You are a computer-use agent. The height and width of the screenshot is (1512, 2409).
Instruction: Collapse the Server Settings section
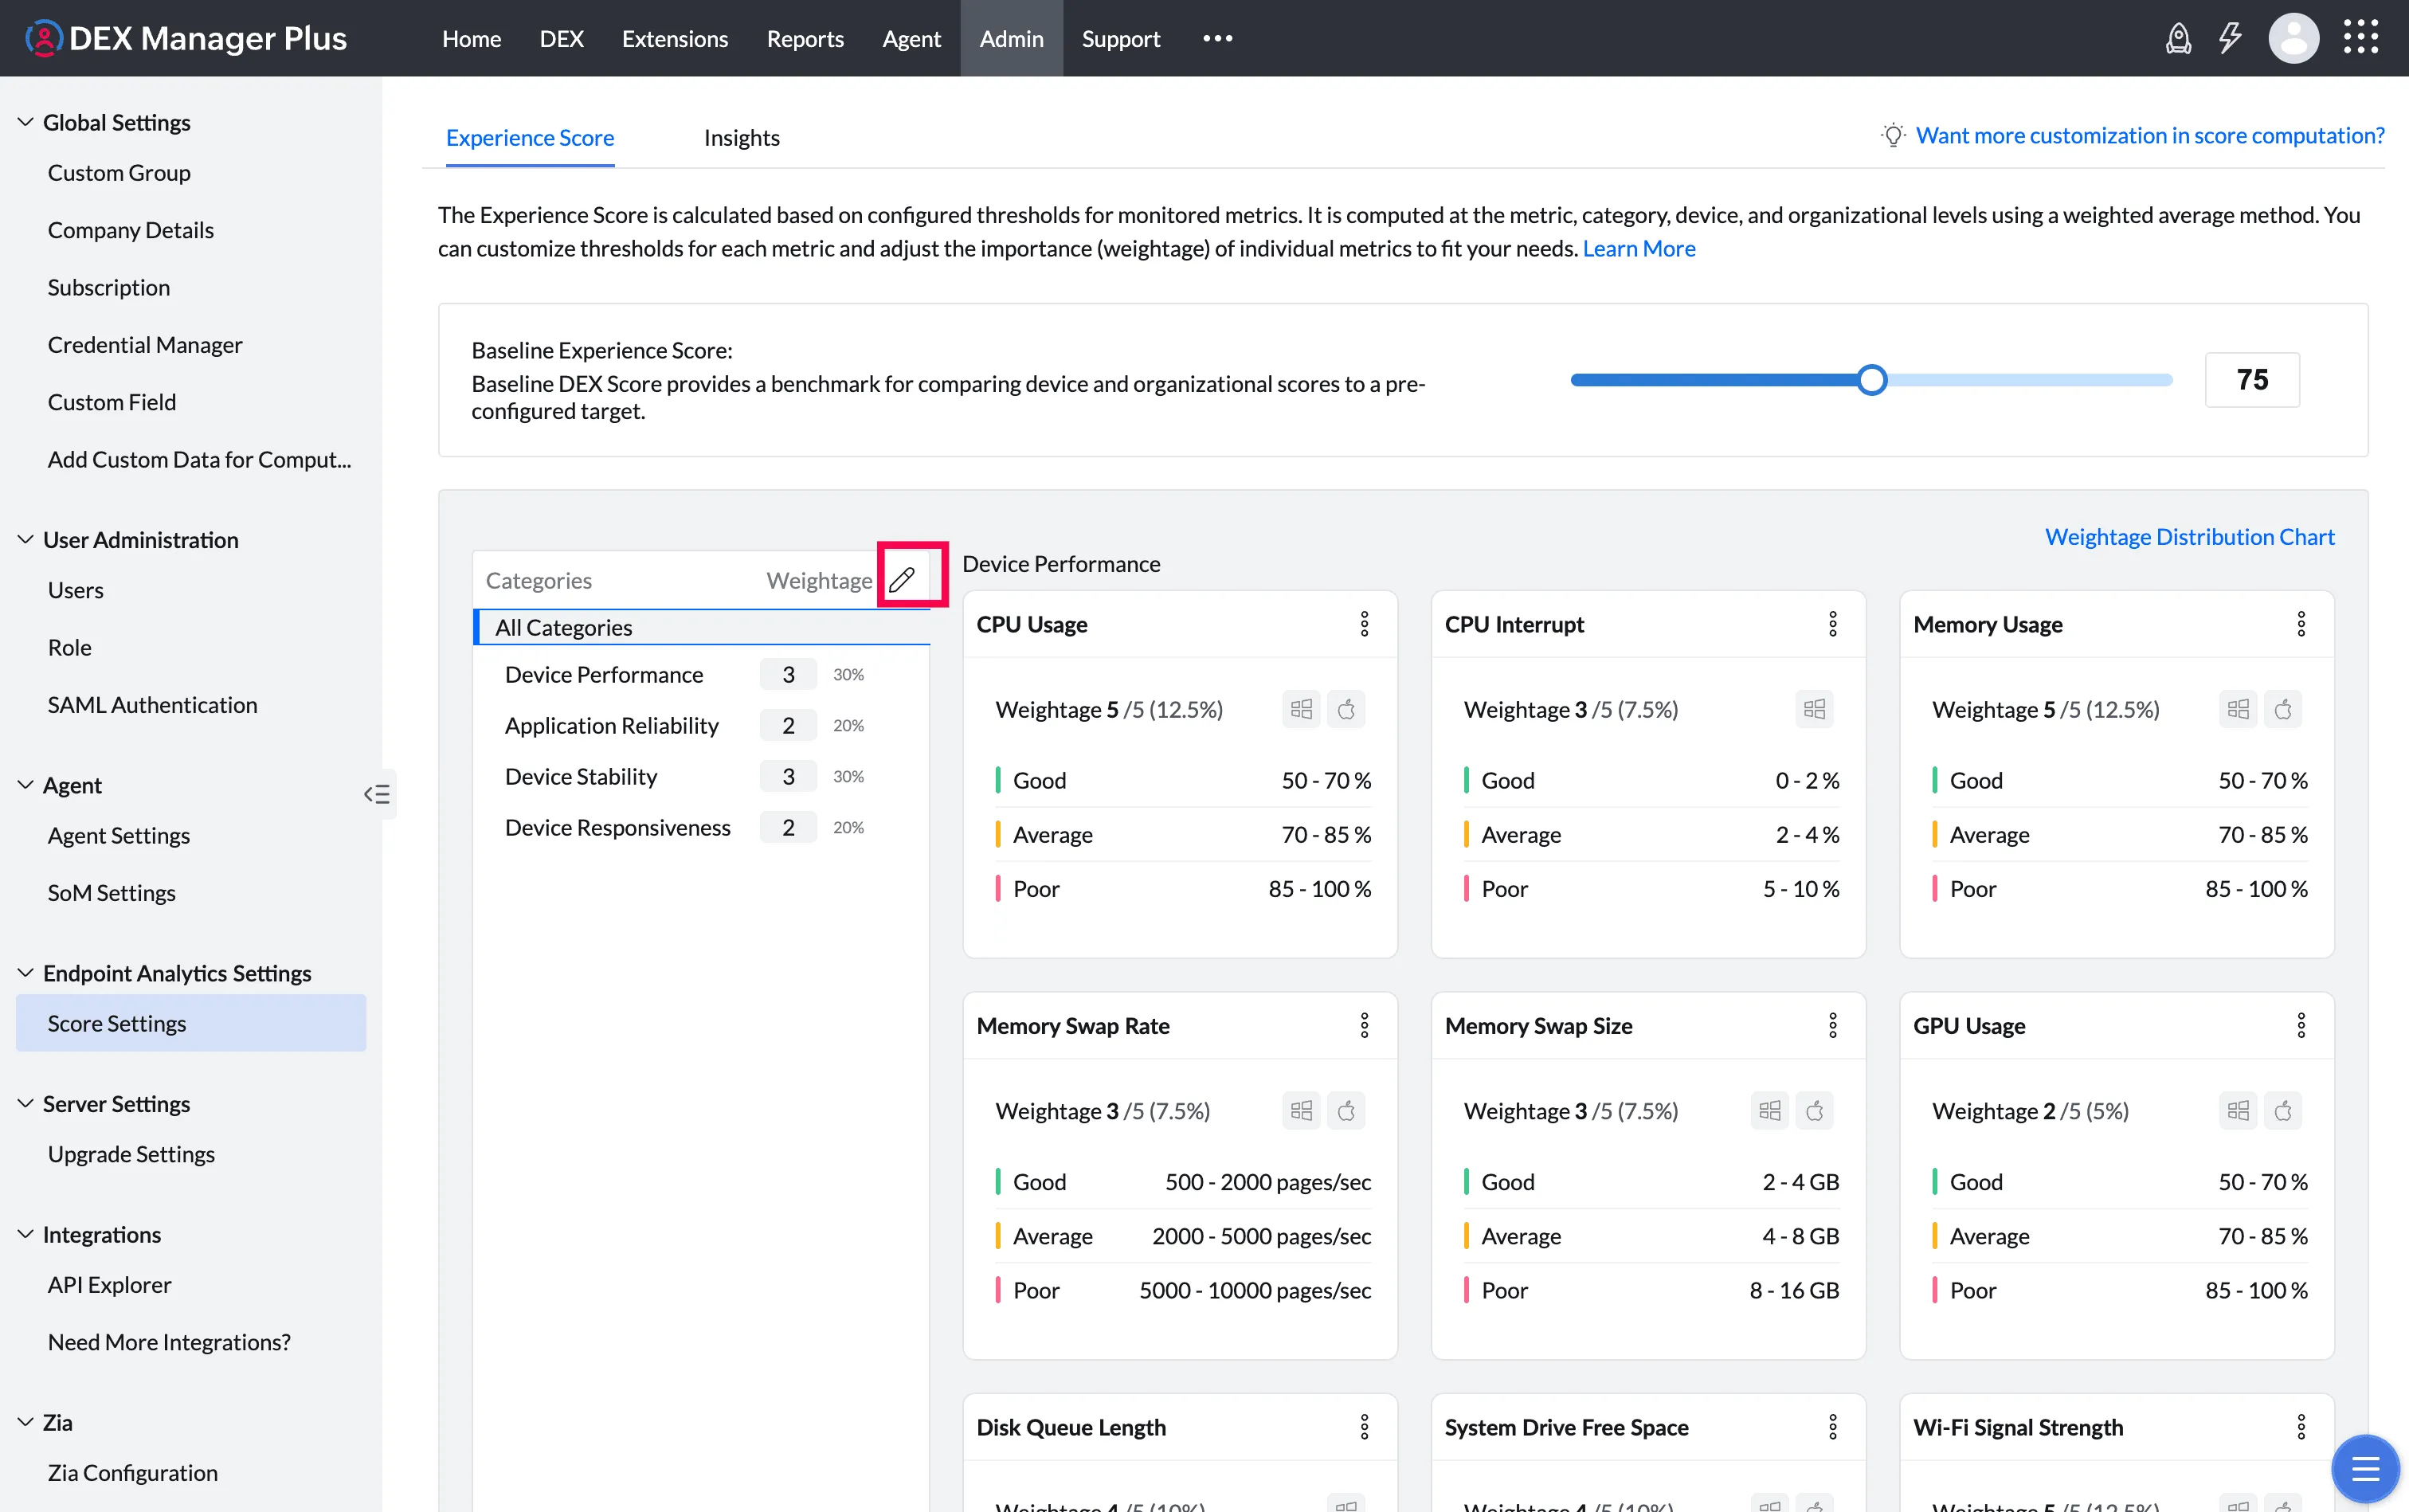click(26, 1103)
